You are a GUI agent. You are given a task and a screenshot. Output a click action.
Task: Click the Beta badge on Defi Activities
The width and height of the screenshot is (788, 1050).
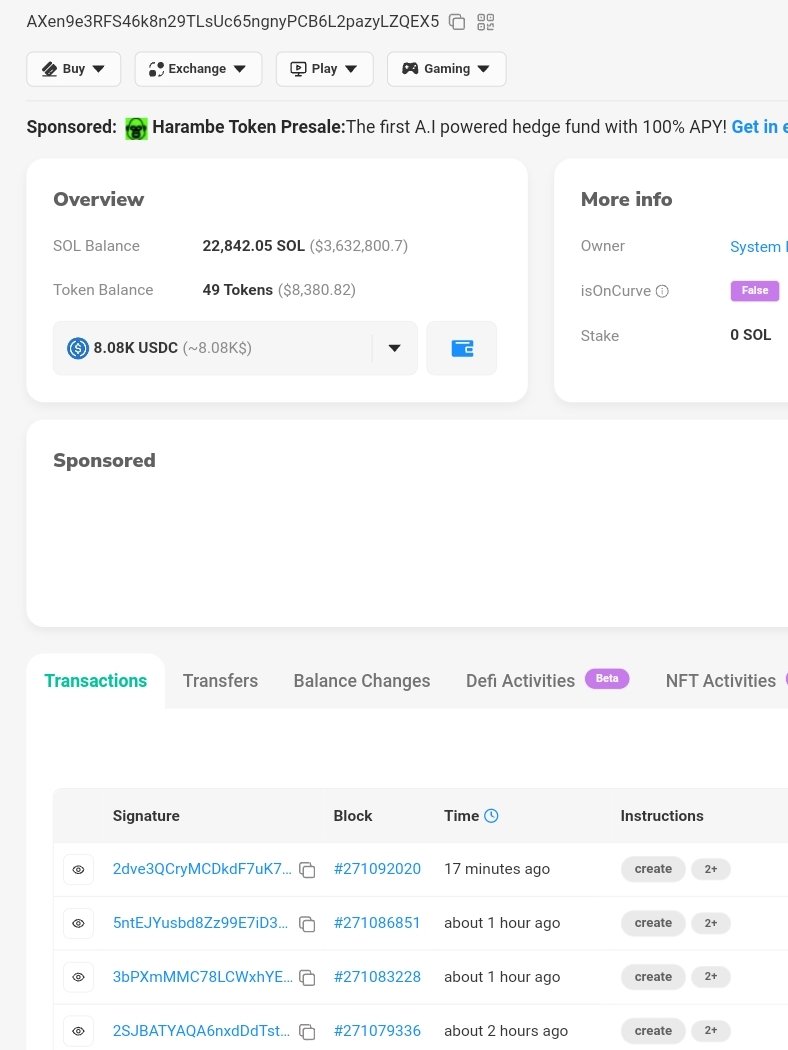pyautogui.click(x=607, y=679)
